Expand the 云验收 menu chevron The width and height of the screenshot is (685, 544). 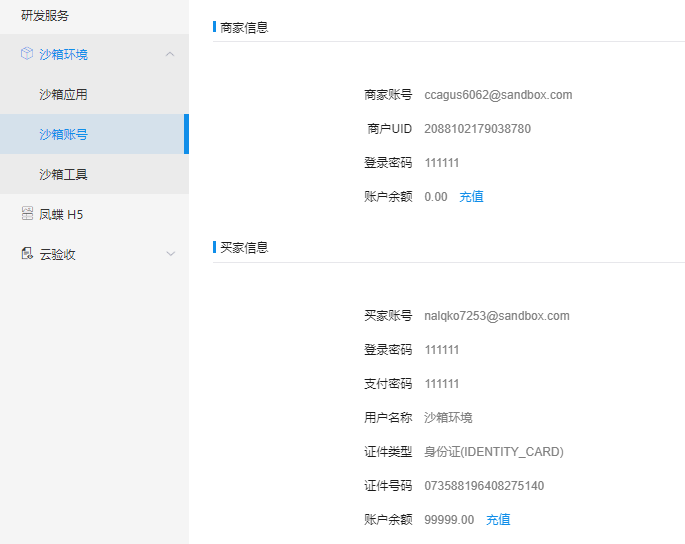pyautogui.click(x=170, y=253)
